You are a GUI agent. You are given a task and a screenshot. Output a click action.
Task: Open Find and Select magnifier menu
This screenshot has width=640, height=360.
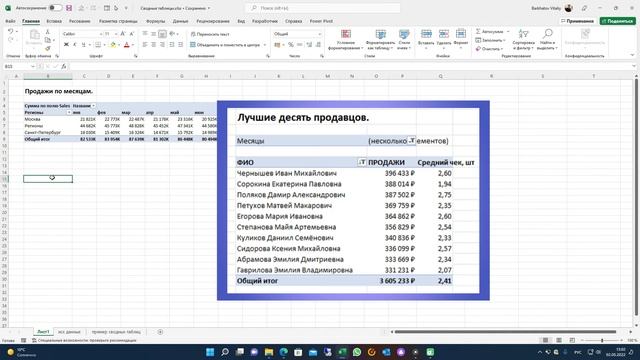point(547,40)
